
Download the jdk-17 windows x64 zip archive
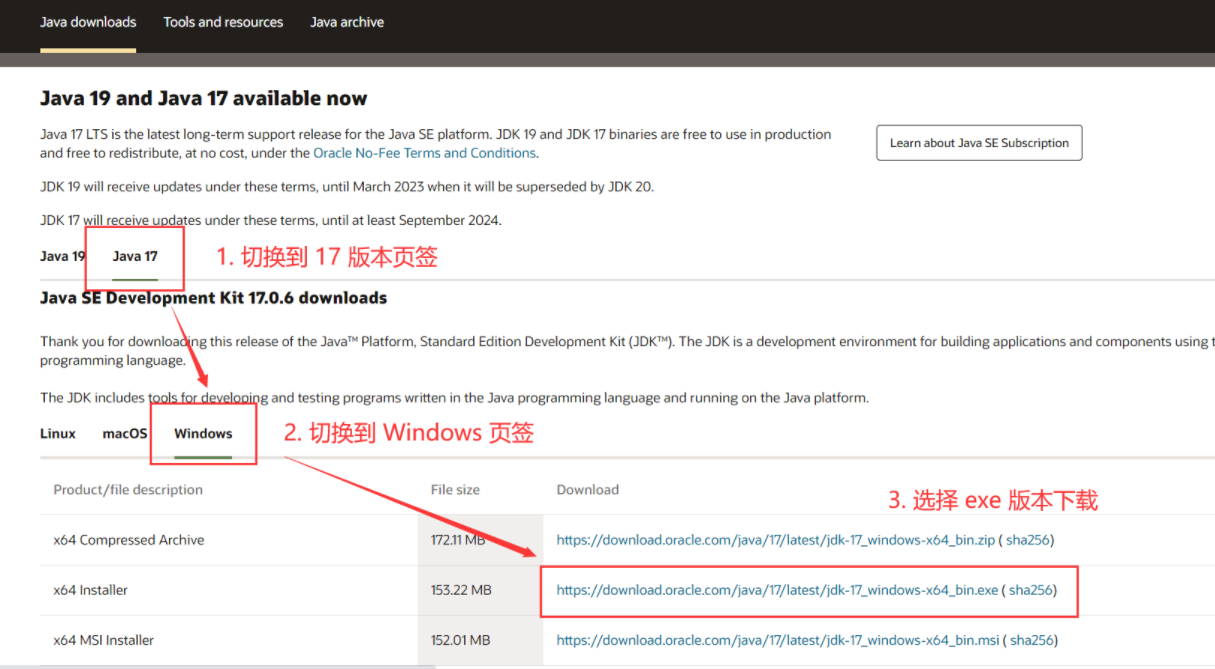(776, 540)
